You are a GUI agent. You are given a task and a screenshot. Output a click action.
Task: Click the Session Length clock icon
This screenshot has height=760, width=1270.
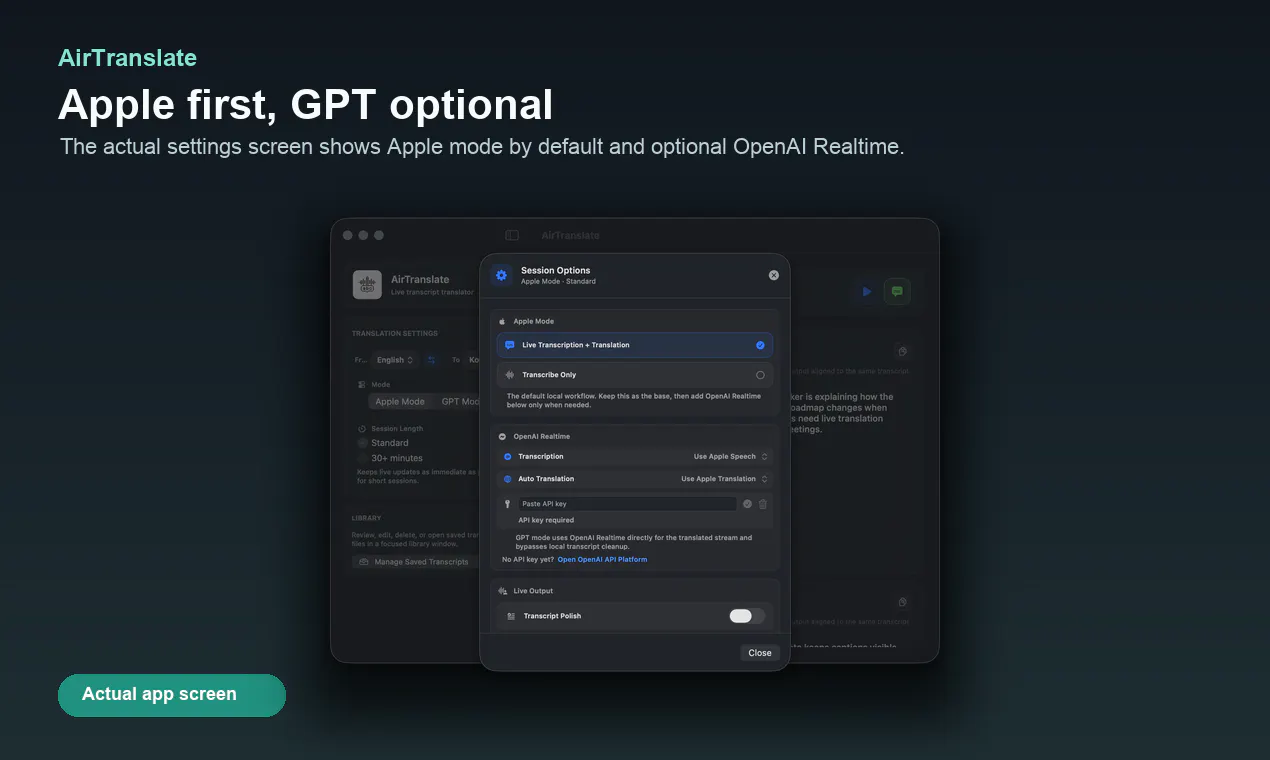tap(362, 428)
